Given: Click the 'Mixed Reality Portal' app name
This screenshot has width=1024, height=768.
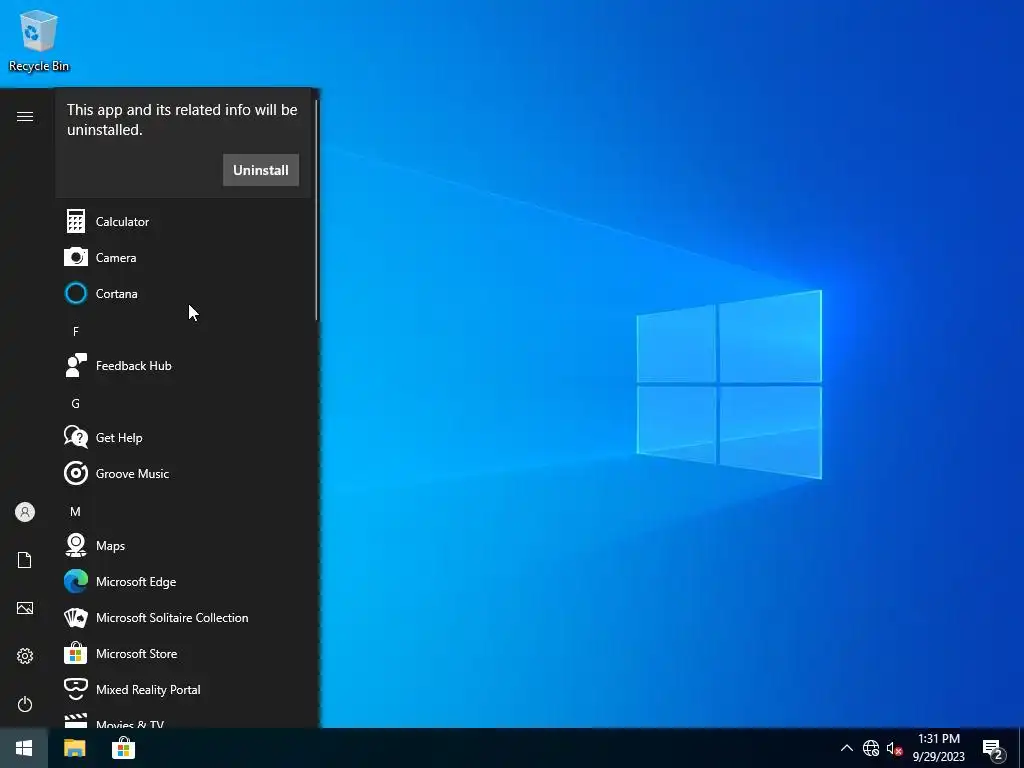Looking at the screenshot, I should click(x=148, y=690).
